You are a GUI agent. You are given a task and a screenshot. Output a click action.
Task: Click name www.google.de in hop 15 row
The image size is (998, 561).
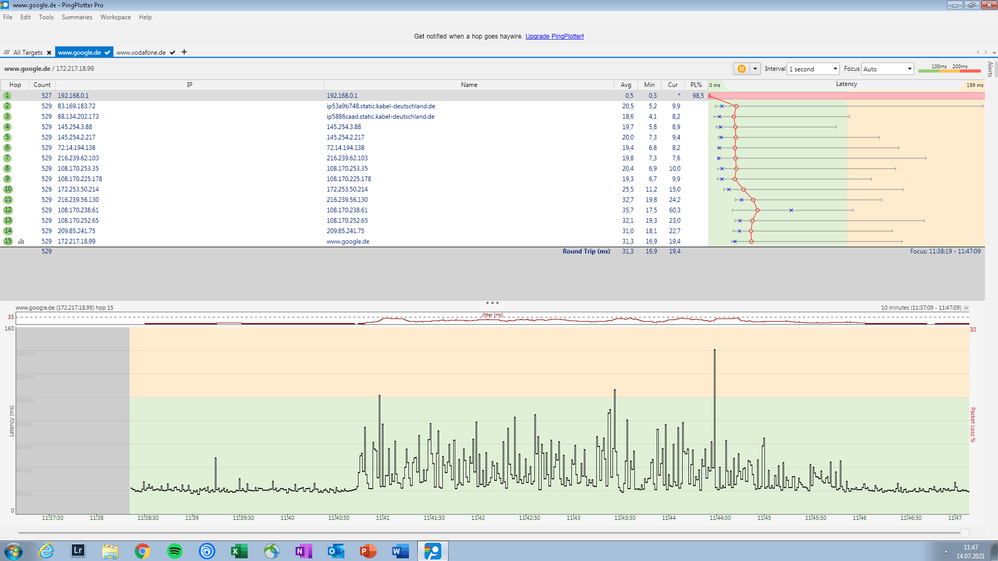(348, 241)
